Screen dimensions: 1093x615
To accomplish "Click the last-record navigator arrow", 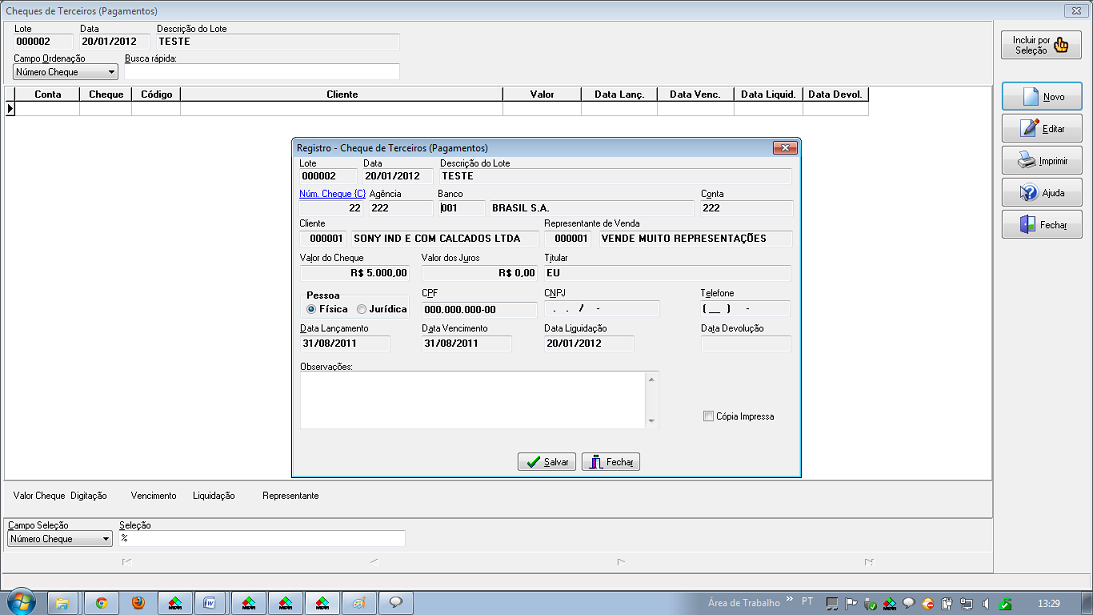I will click(869, 561).
